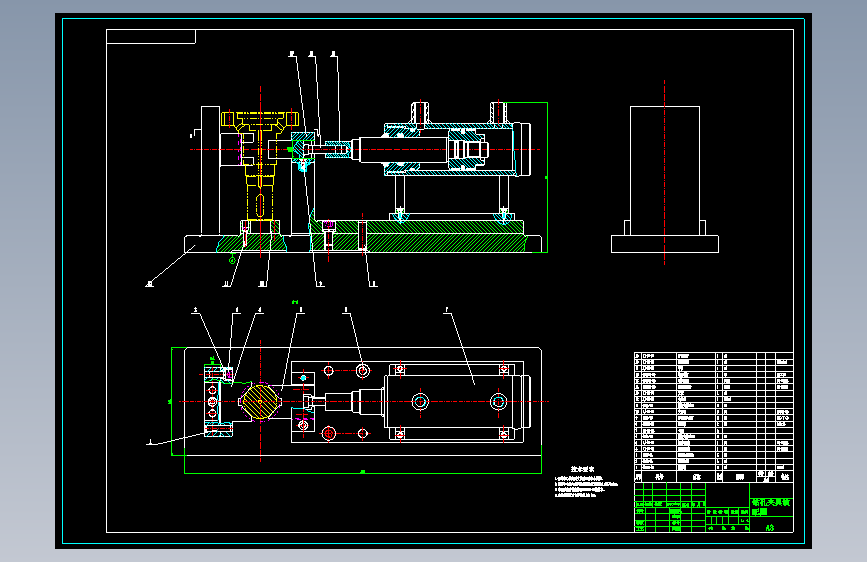
Task: Click the parts list table above title block
Action: click(713, 417)
